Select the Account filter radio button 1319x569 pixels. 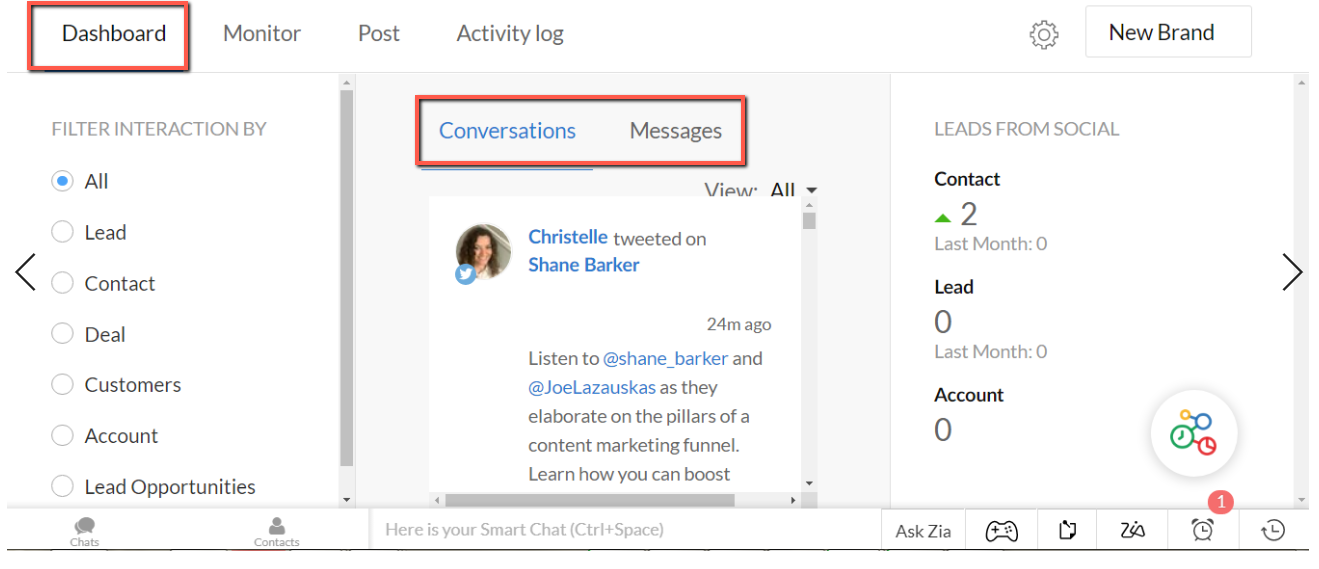[62, 436]
